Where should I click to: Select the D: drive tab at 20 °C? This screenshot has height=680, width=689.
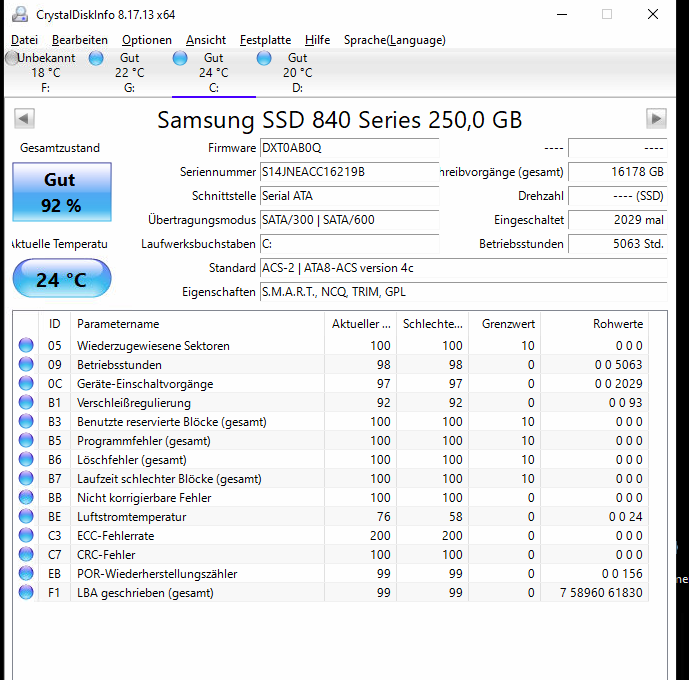[x=297, y=73]
